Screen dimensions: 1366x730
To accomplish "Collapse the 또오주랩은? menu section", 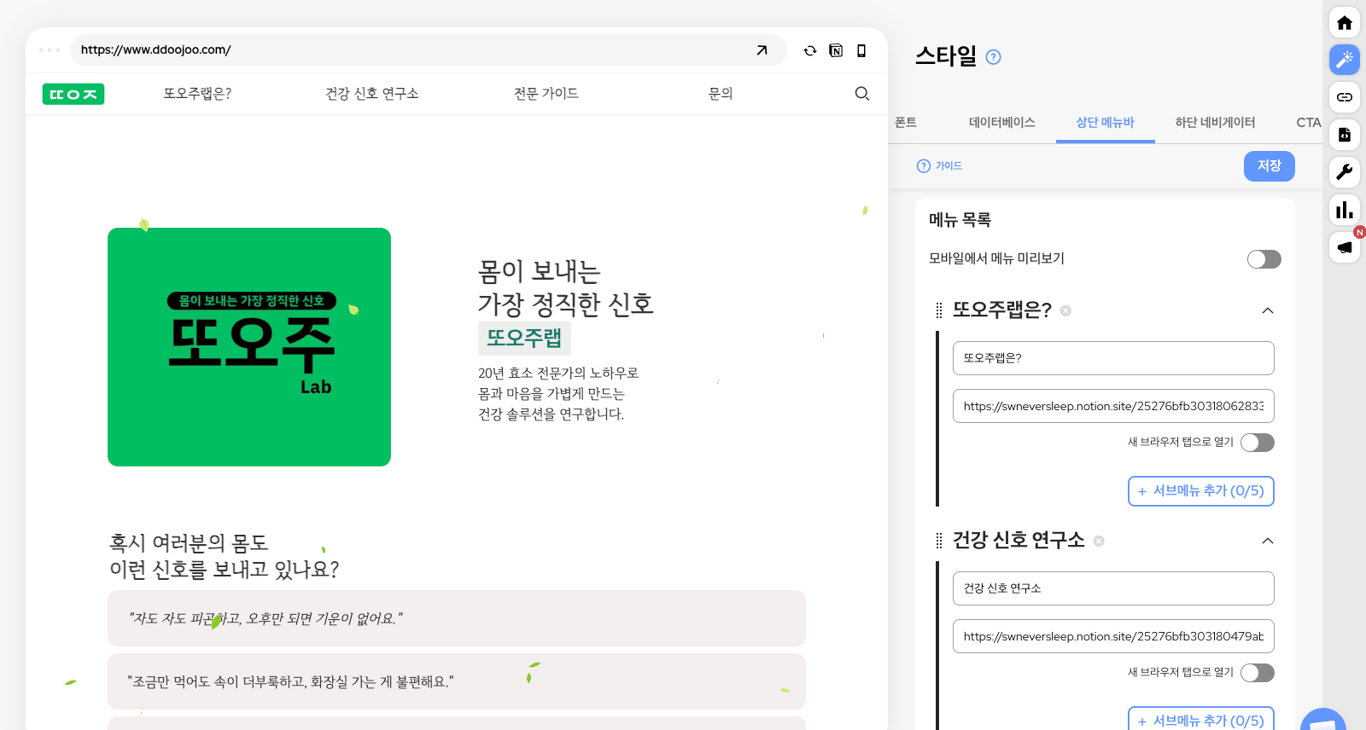I will click(x=1267, y=311).
